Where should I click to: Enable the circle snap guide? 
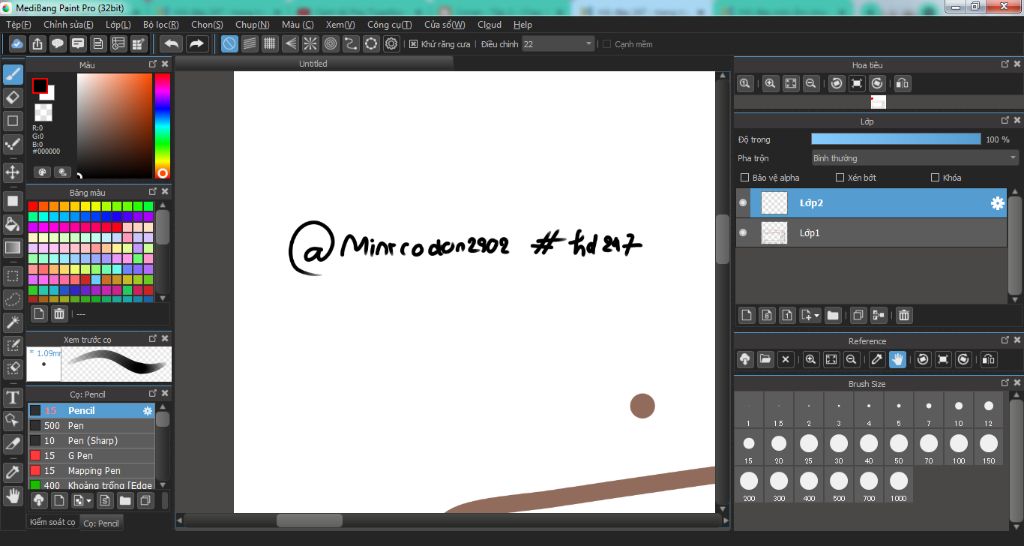tap(330, 44)
